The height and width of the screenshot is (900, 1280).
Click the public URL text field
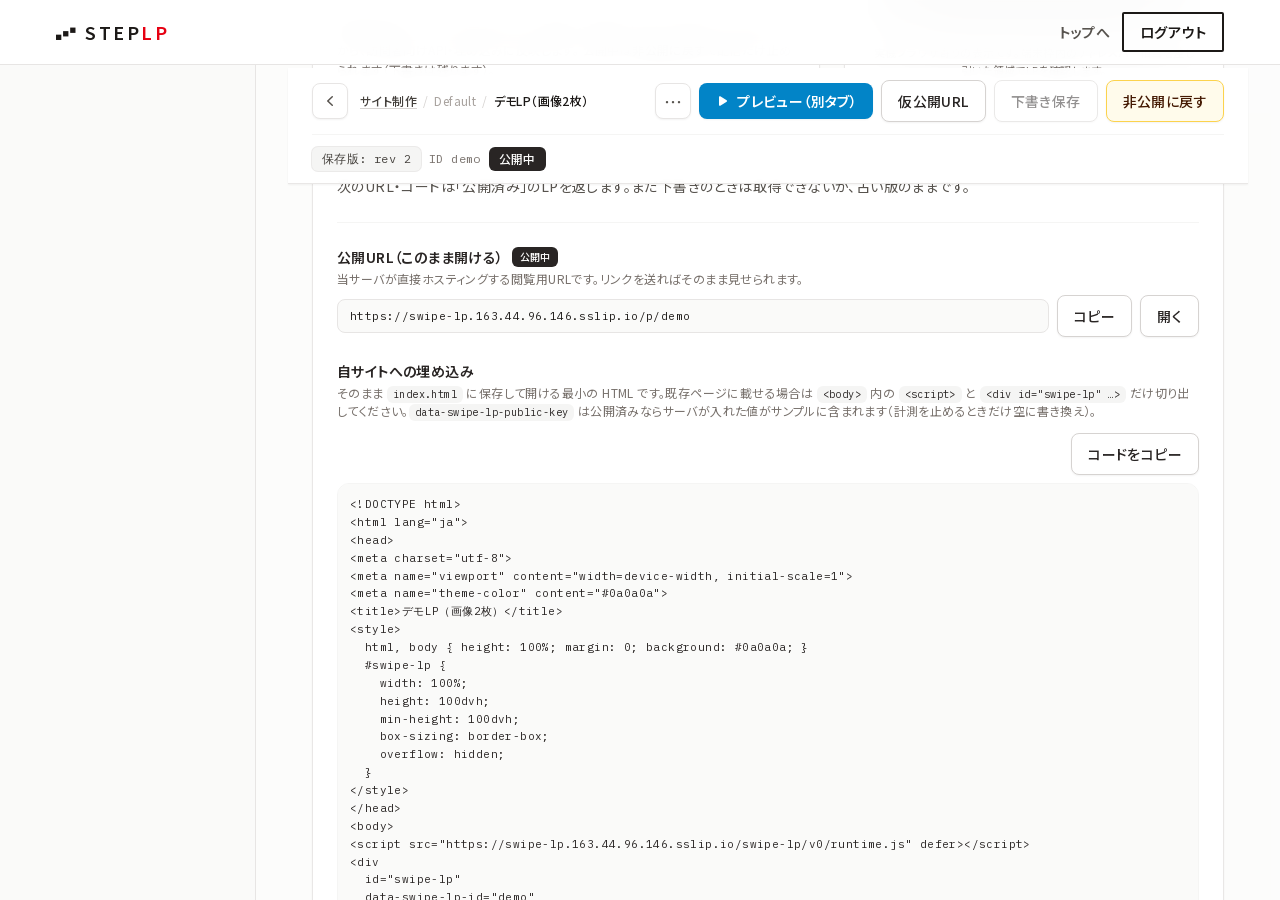[x=692, y=316]
